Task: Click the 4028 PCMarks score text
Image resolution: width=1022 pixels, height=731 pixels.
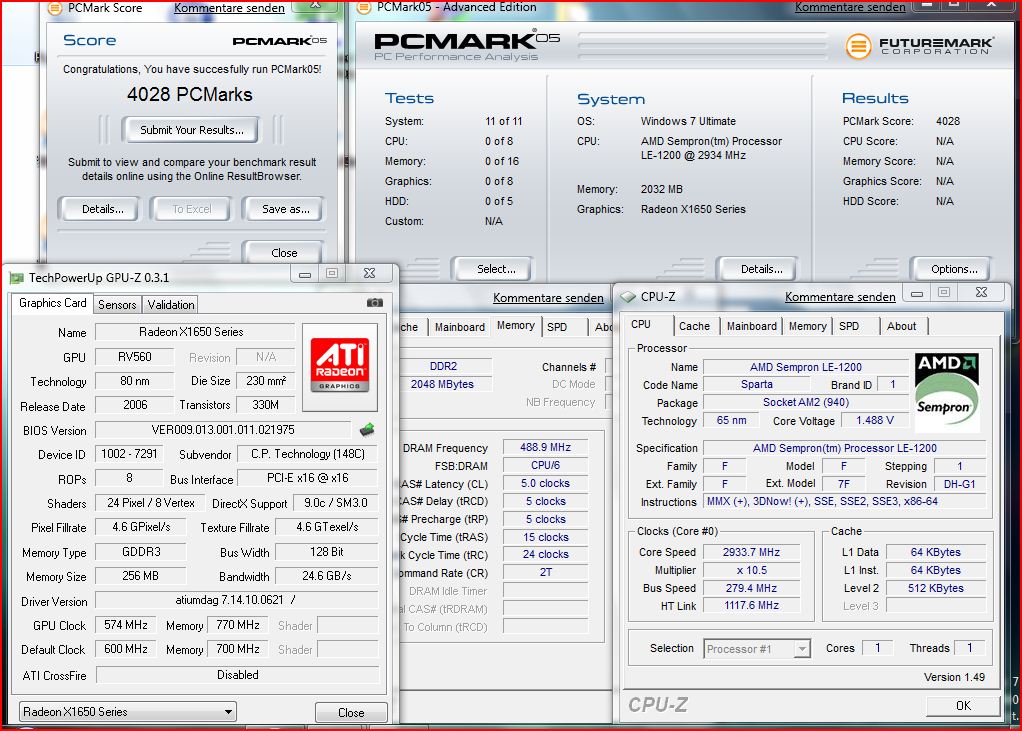Action: pos(190,94)
